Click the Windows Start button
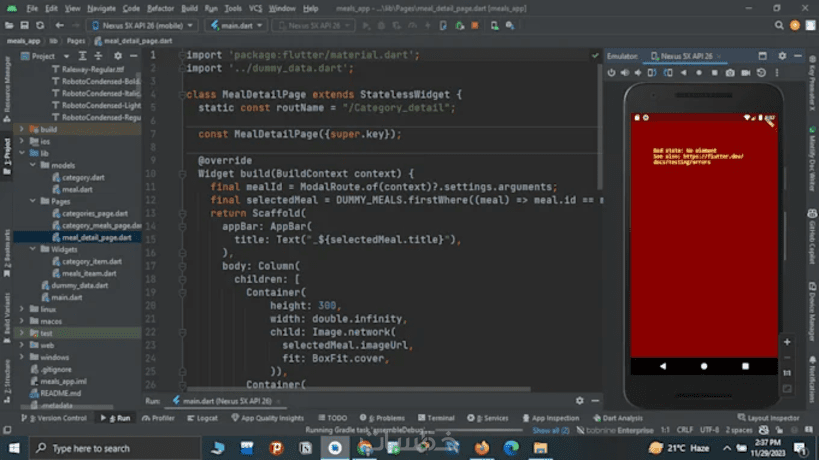The image size is (819, 460). pyautogui.click(x=14, y=448)
